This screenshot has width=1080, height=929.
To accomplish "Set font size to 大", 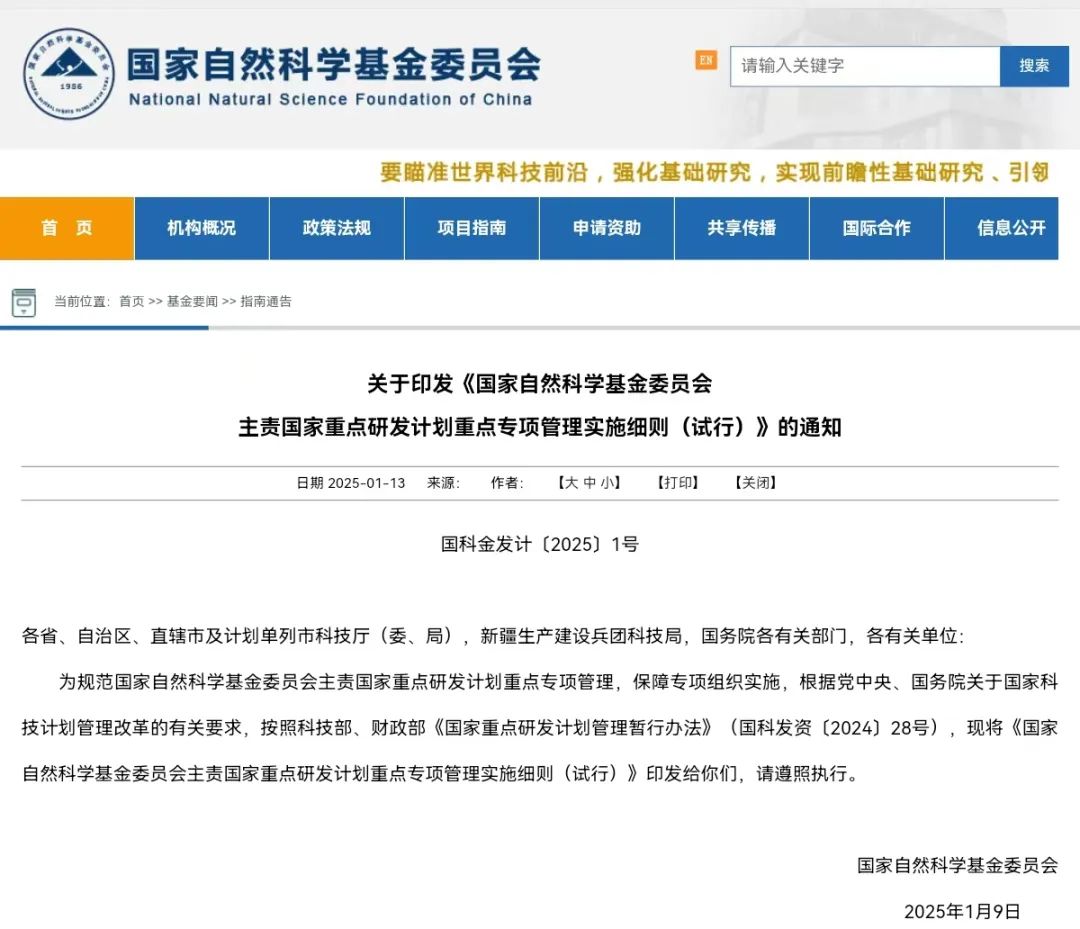I will click(x=572, y=483).
